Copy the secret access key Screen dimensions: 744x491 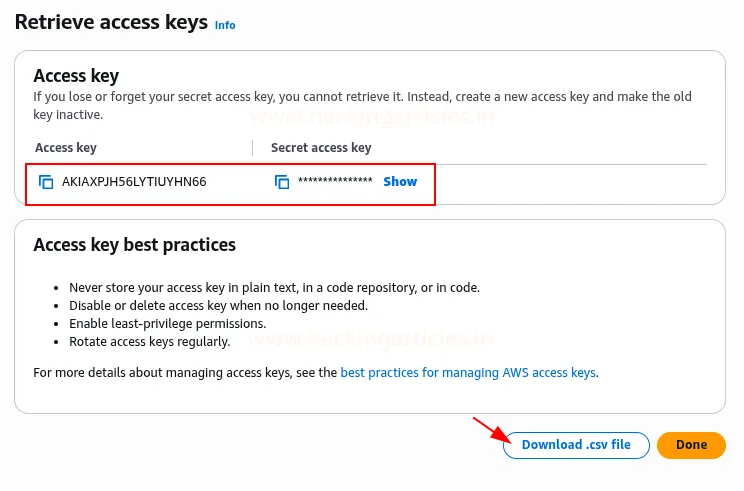282,182
